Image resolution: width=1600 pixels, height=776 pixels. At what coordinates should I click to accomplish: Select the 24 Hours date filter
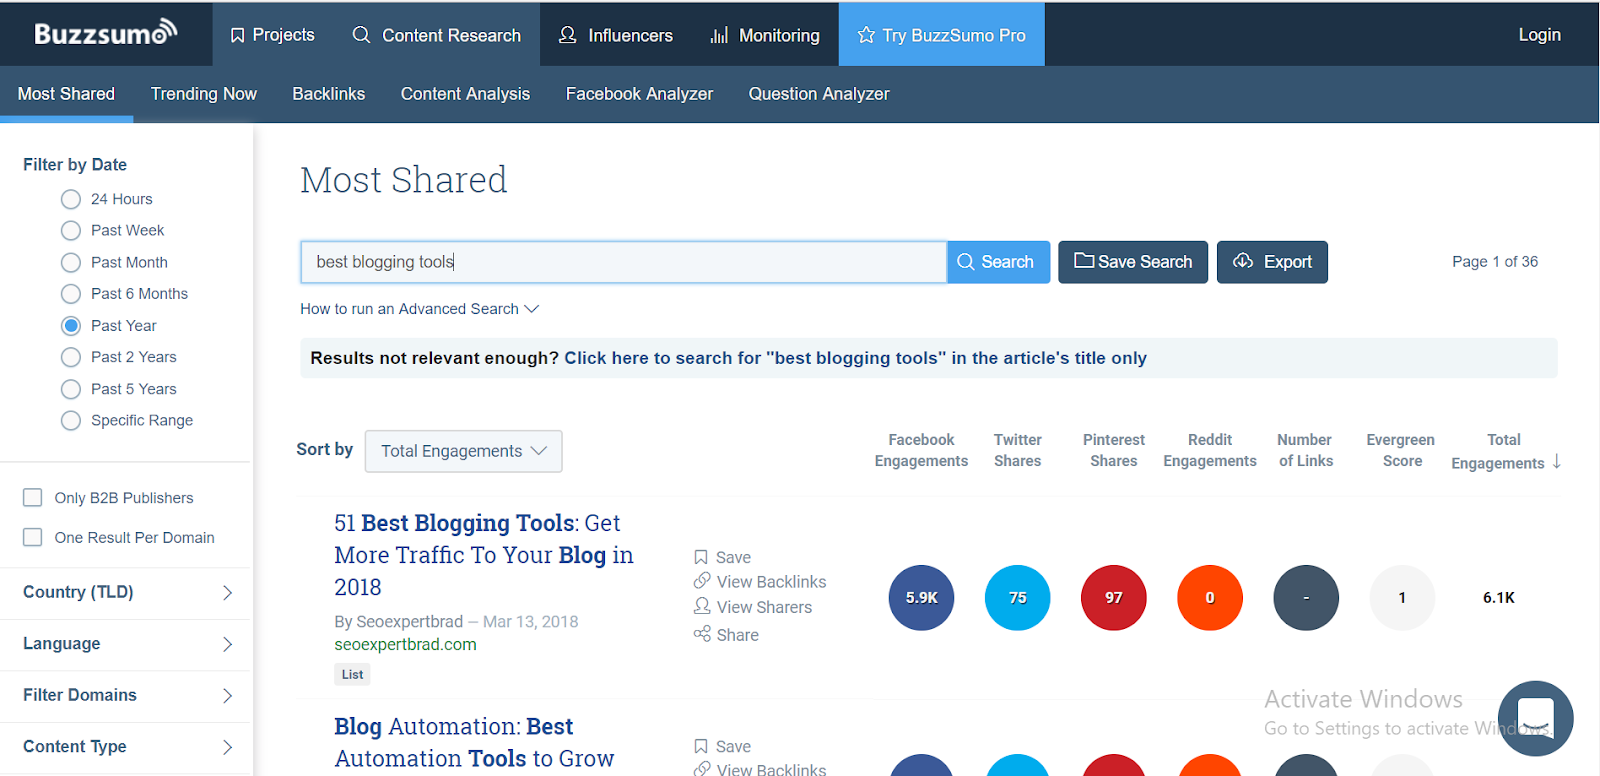point(71,199)
